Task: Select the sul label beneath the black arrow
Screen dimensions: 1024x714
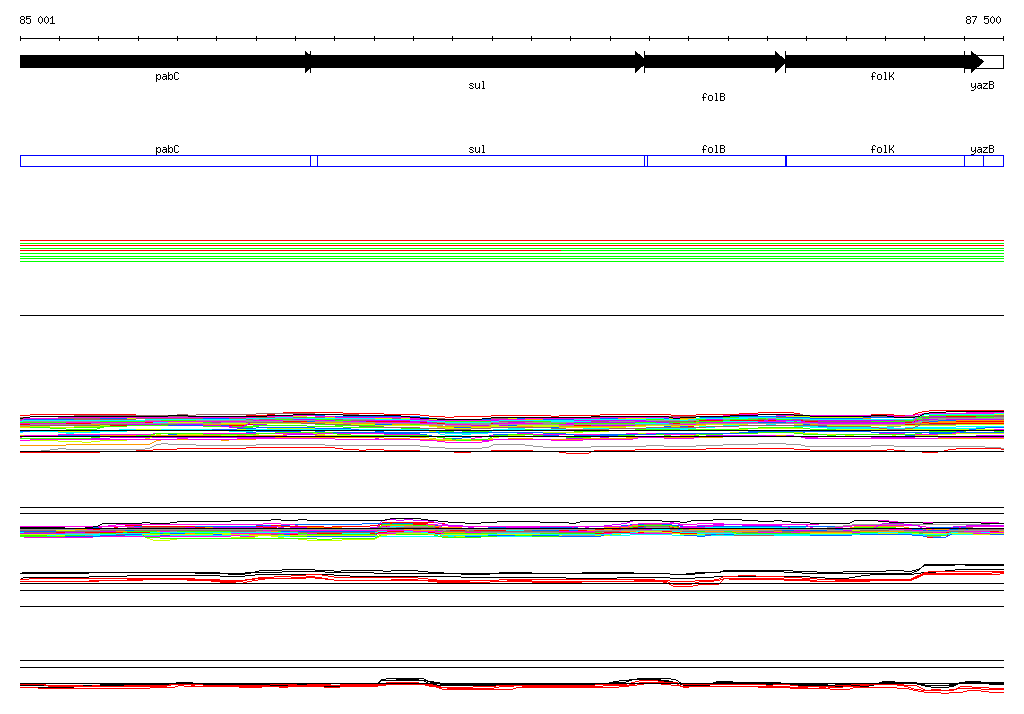Action: (477, 85)
